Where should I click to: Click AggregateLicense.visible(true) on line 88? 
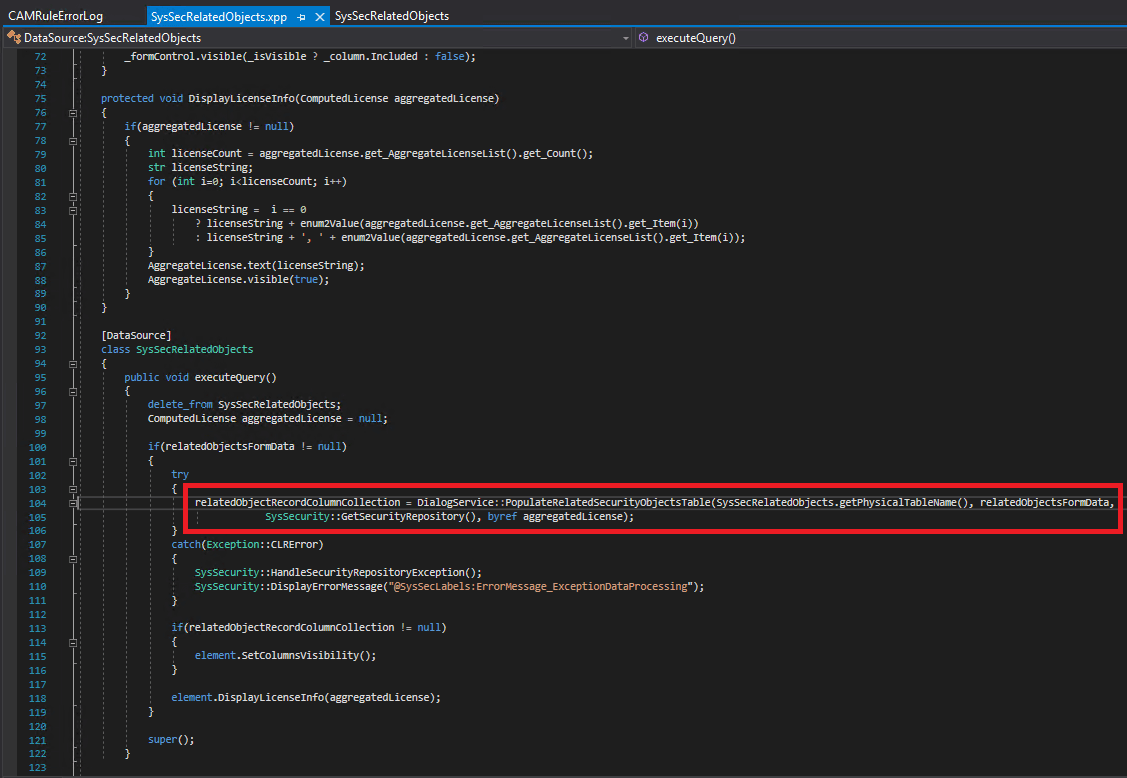click(239, 280)
